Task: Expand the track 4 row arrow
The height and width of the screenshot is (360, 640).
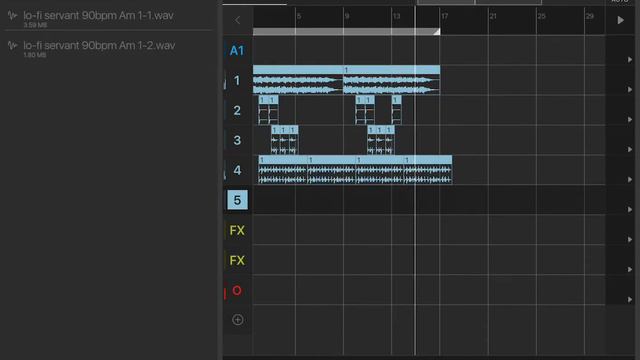Action: click(630, 180)
